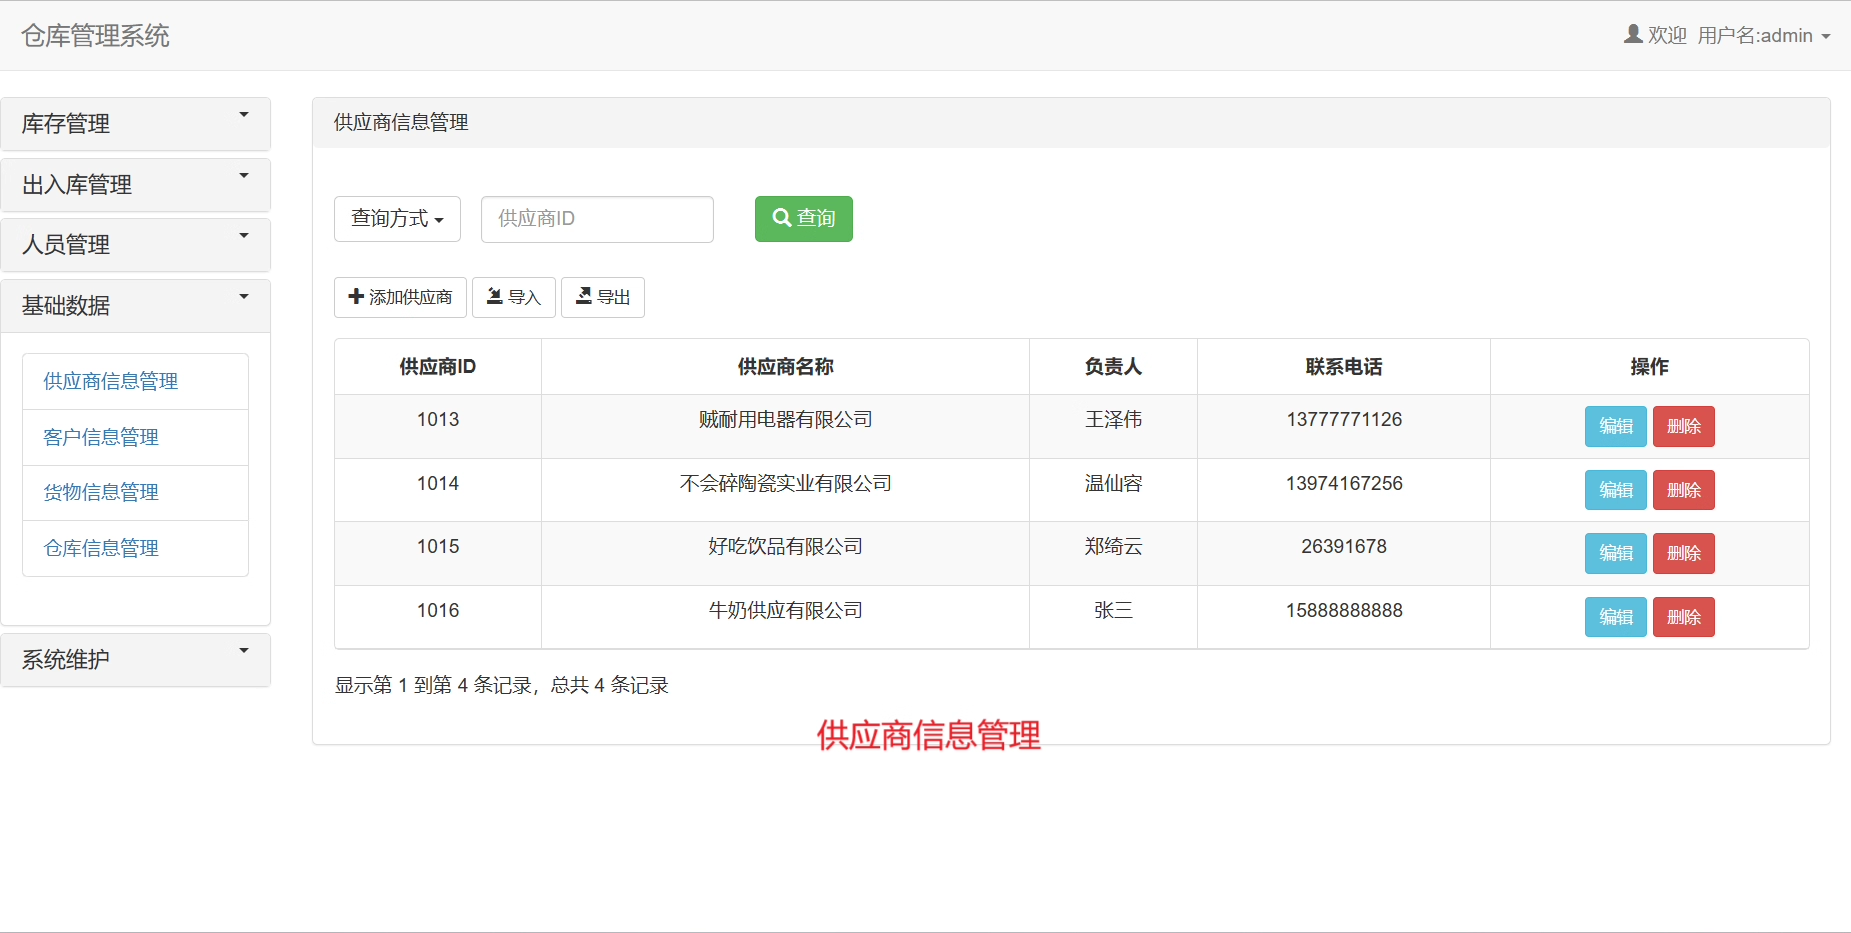This screenshot has height=933, width=1851.
Task: Delete supplier 1016 with 删除 button
Action: tap(1684, 617)
